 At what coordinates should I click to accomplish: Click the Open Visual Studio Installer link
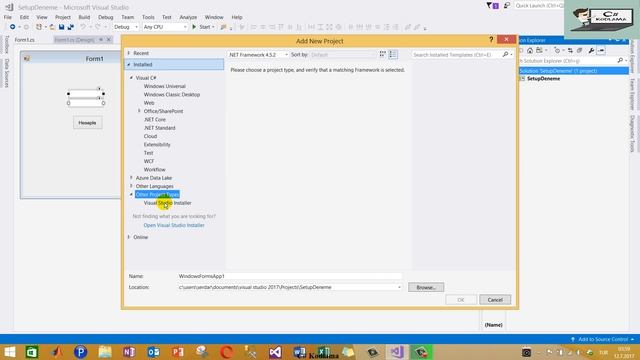click(174, 225)
